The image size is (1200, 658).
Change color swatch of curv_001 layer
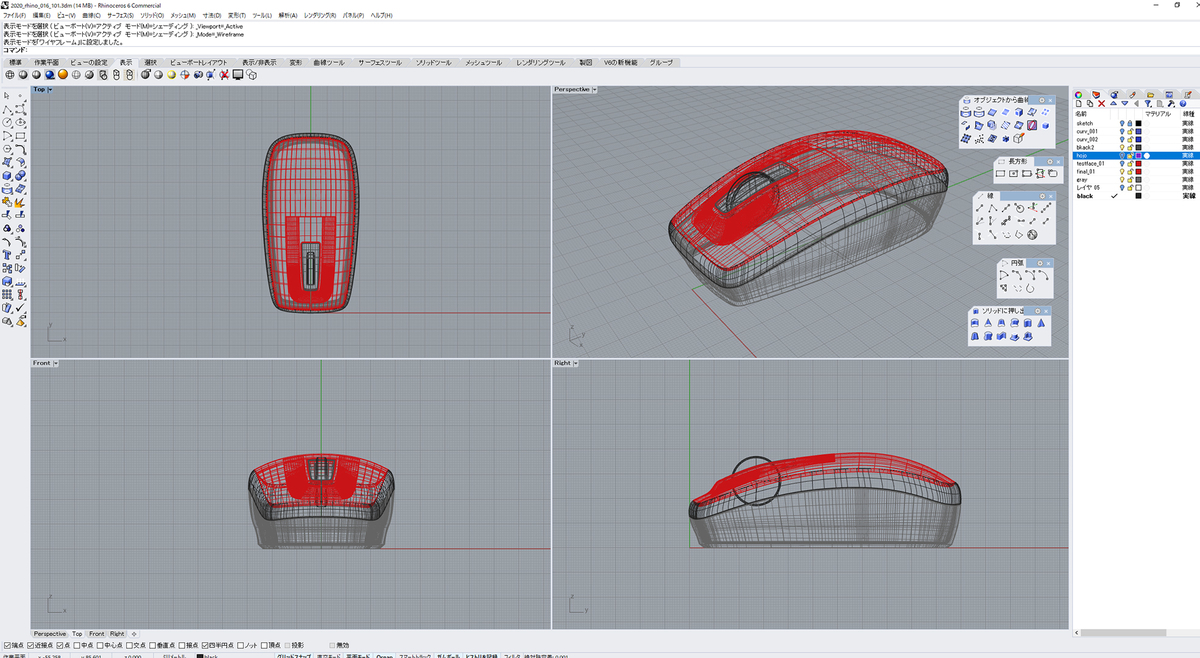click(x=1138, y=131)
